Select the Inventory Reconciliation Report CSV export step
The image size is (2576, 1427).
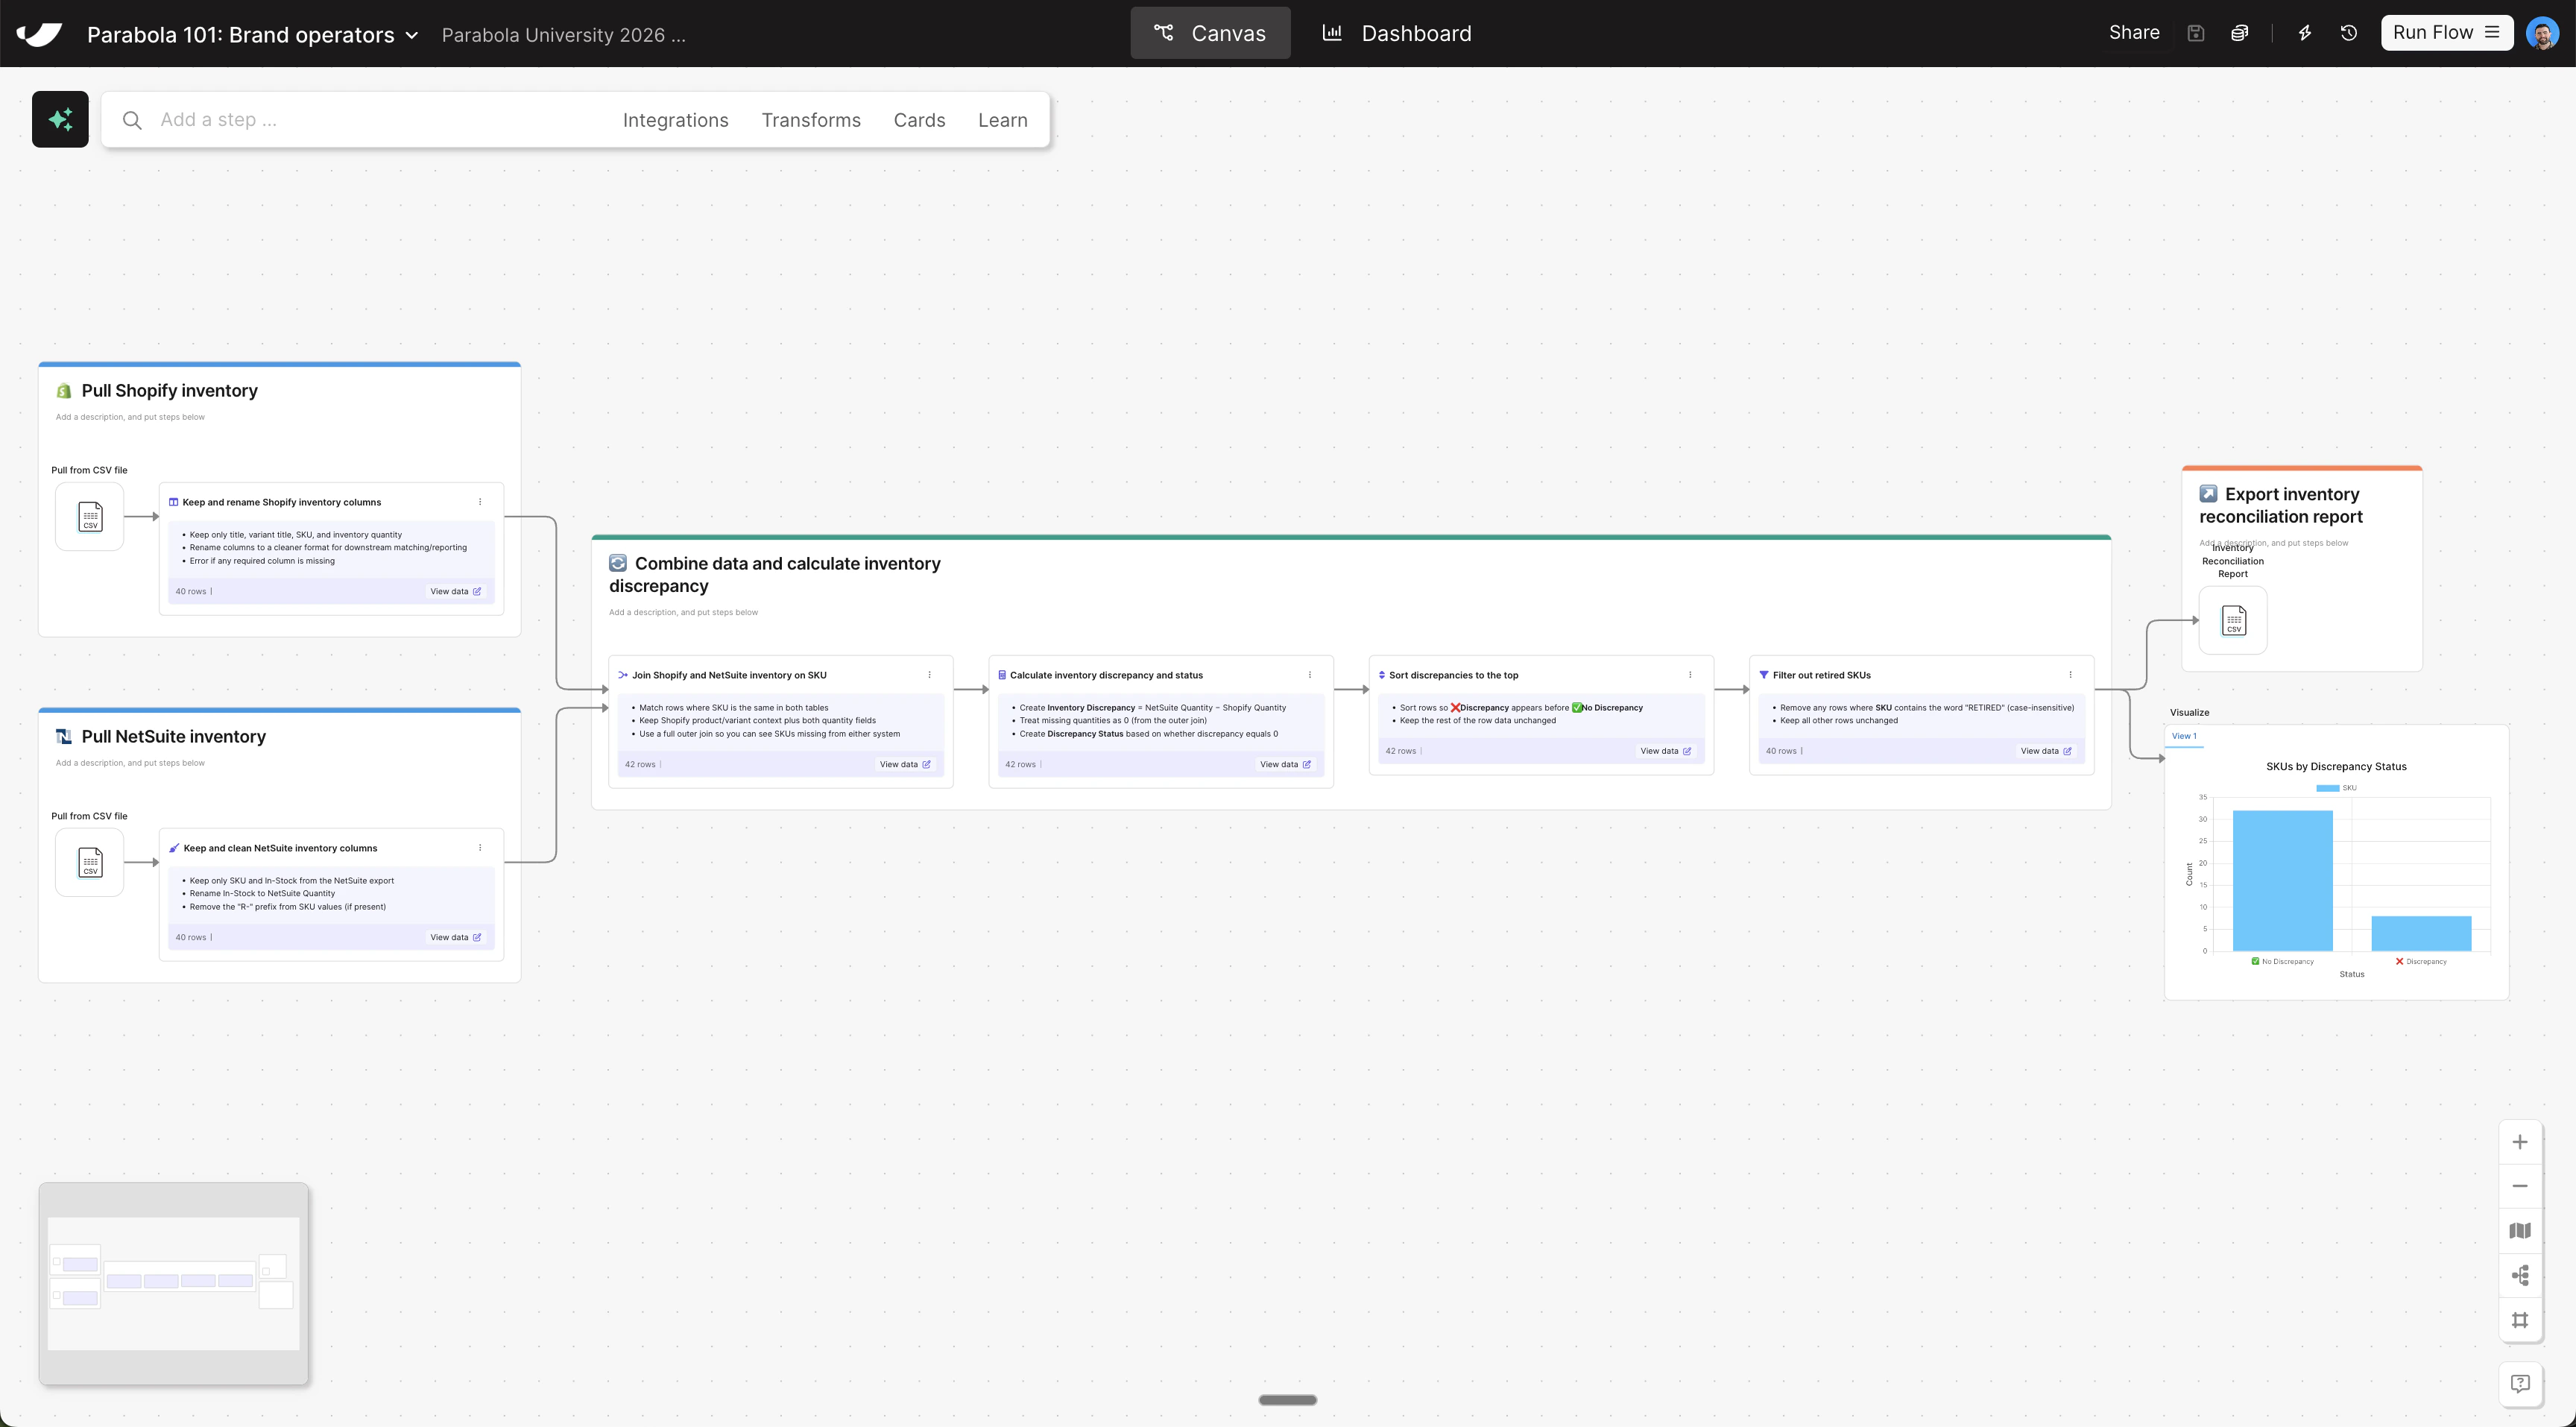pyautogui.click(x=2233, y=620)
